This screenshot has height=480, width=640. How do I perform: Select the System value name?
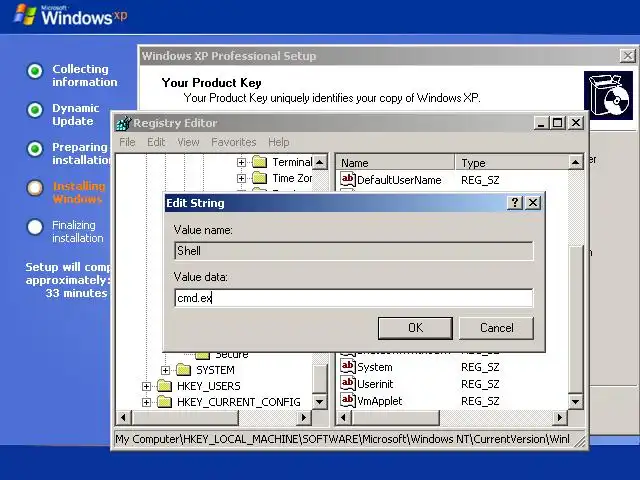[x=375, y=367]
